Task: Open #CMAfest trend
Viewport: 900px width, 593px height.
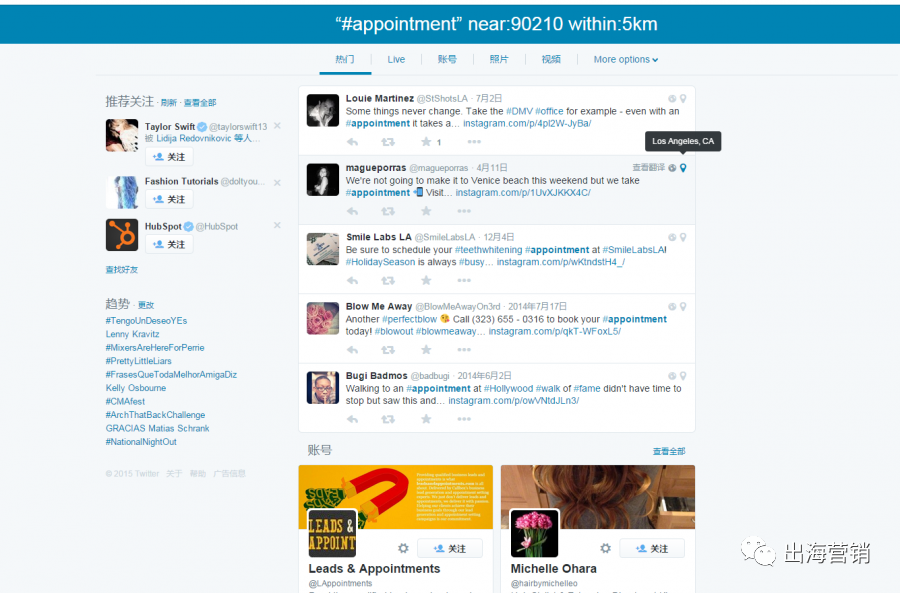Action: [125, 401]
